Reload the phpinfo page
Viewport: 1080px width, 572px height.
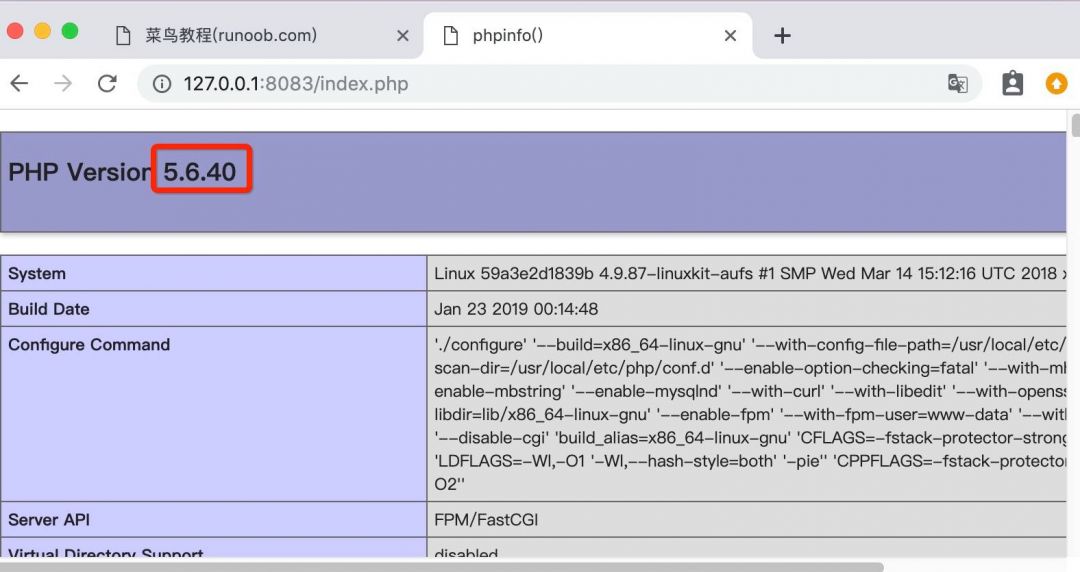click(x=107, y=83)
